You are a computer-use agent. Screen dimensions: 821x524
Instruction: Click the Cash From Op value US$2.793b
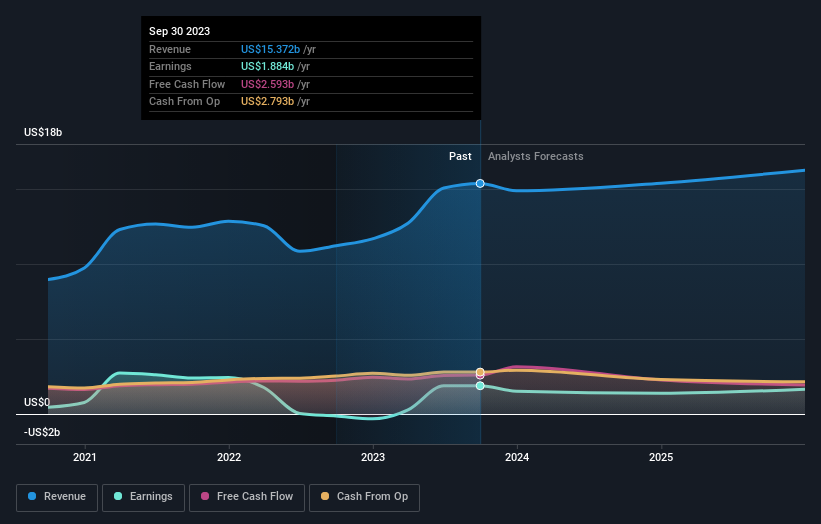[267, 102]
